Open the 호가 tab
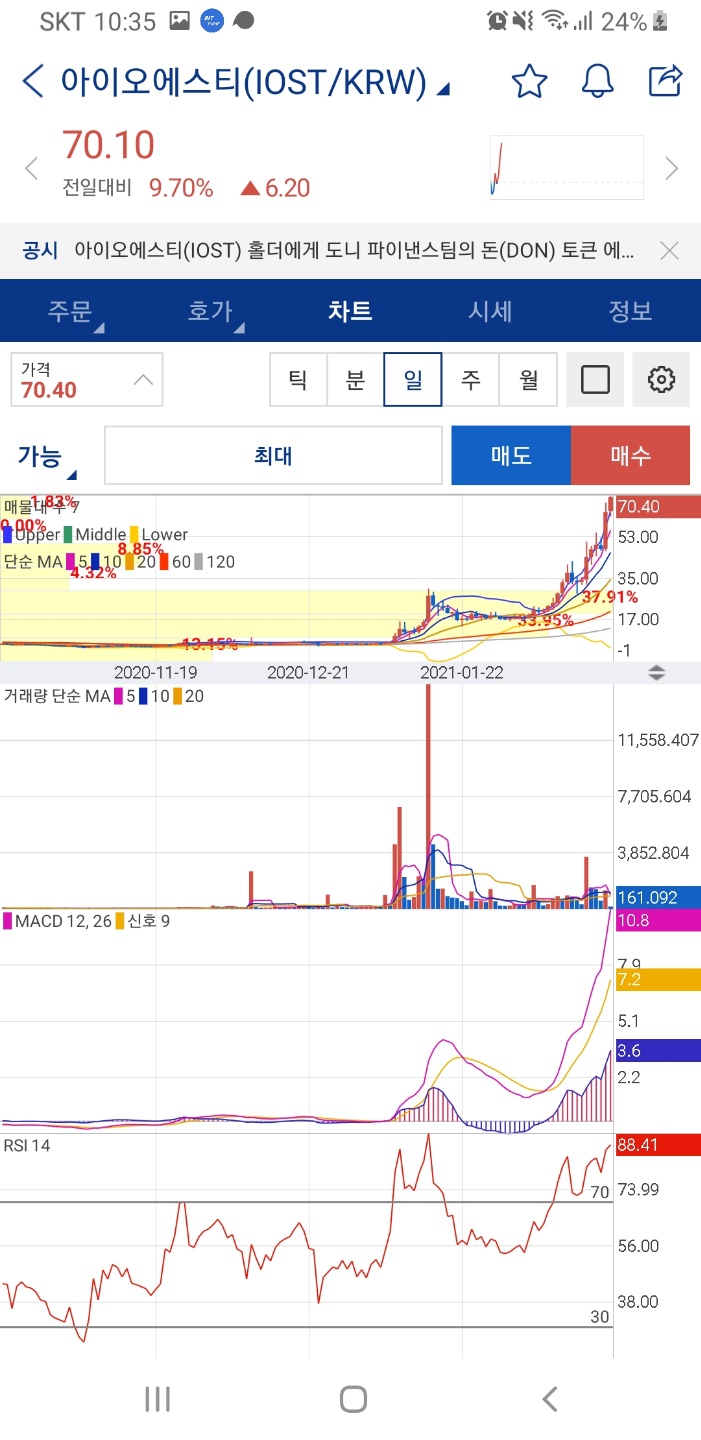The height and width of the screenshot is (1440, 701). pyautogui.click(x=210, y=311)
